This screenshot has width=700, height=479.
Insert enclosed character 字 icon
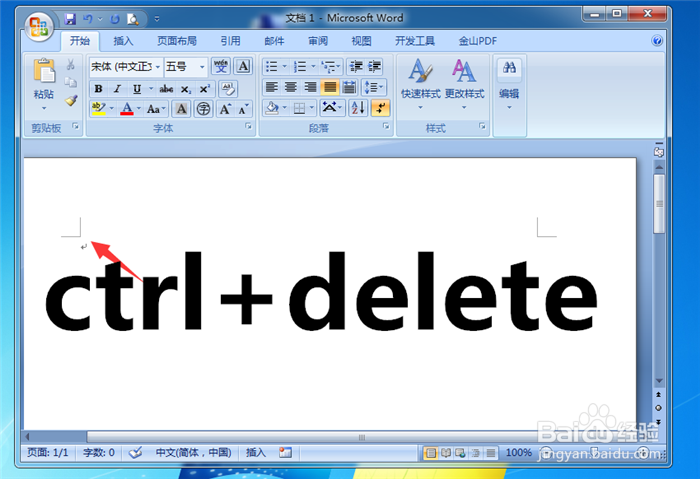pos(203,108)
